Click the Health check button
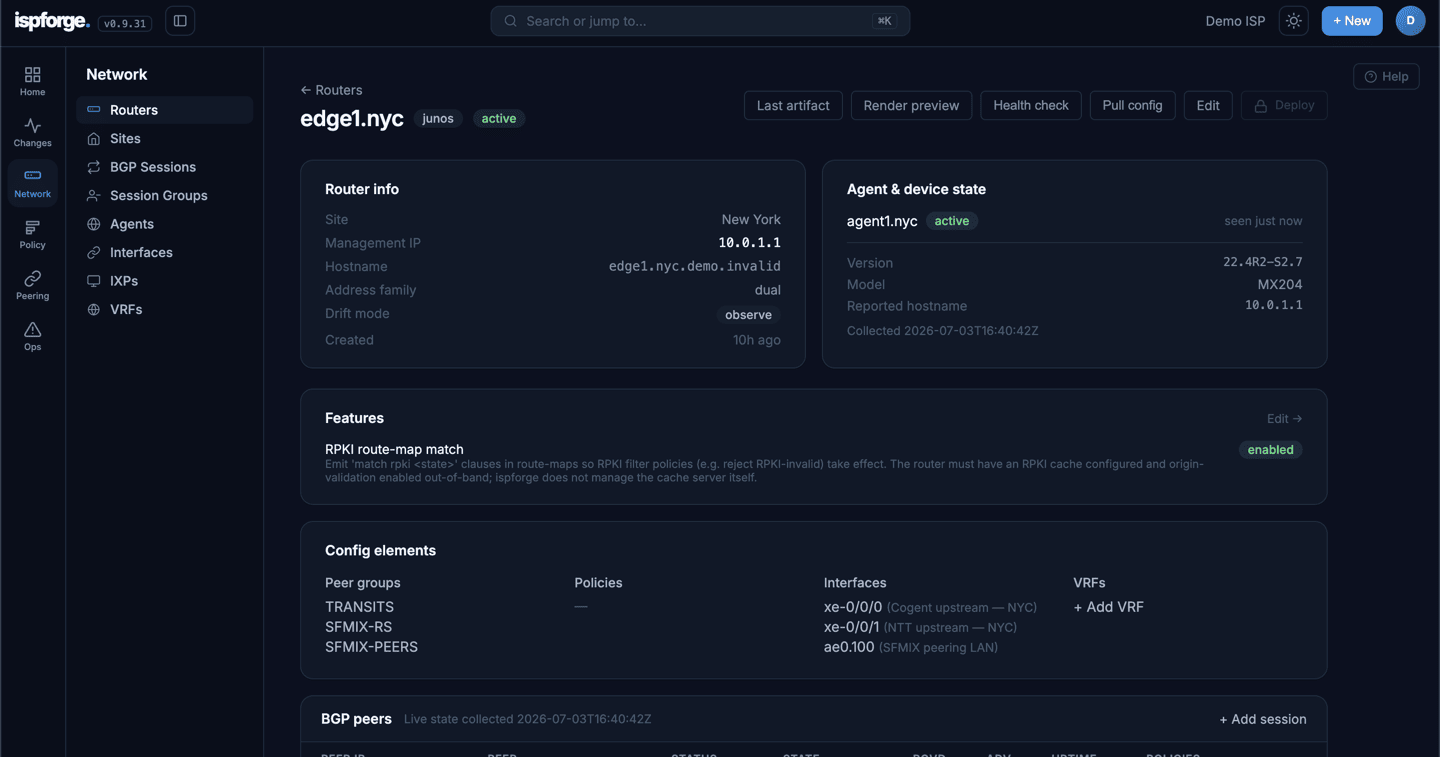Viewport: 1440px width, 757px height. pyautogui.click(x=1030, y=105)
